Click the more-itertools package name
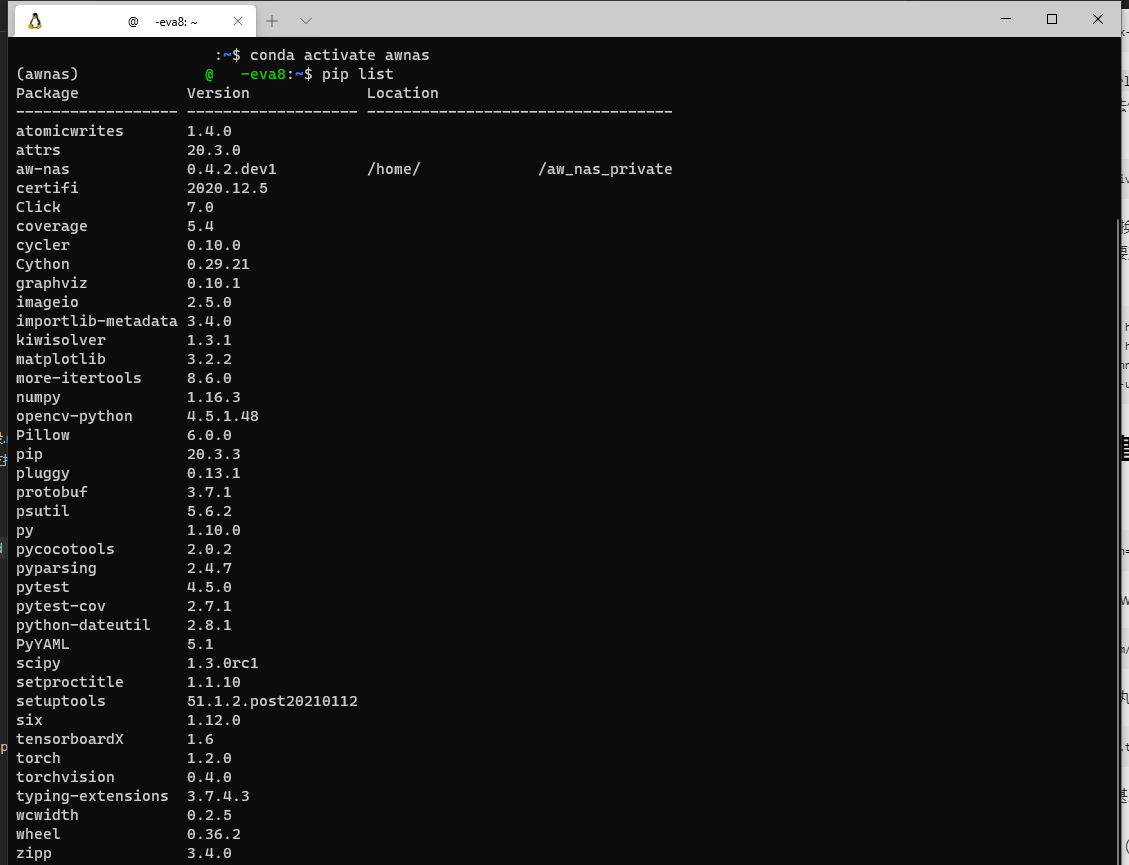The height and width of the screenshot is (865, 1129). point(78,378)
